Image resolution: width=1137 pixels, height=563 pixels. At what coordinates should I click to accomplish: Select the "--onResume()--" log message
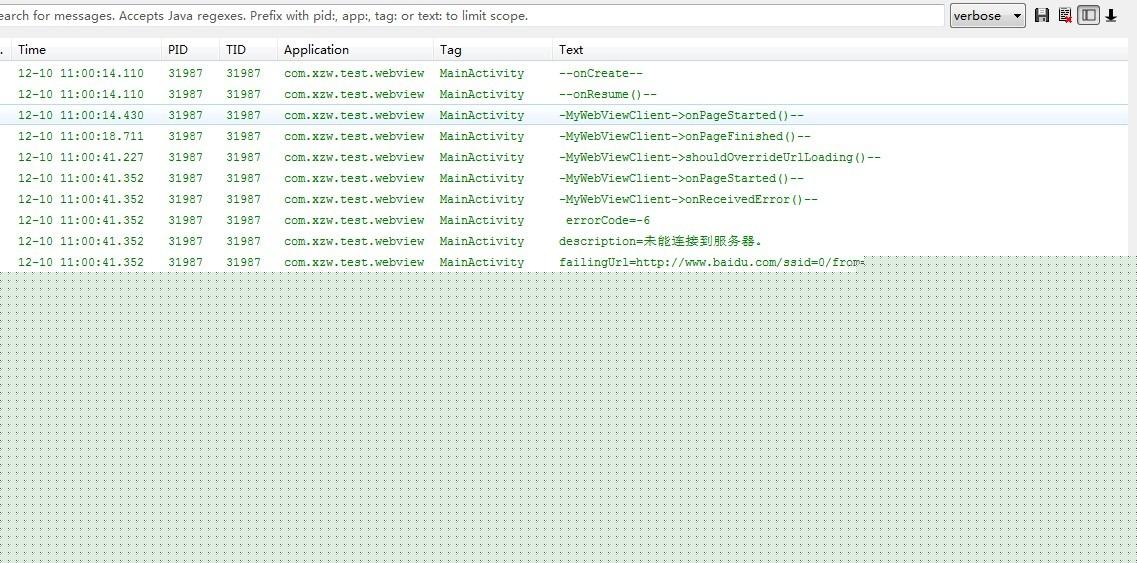coord(608,94)
